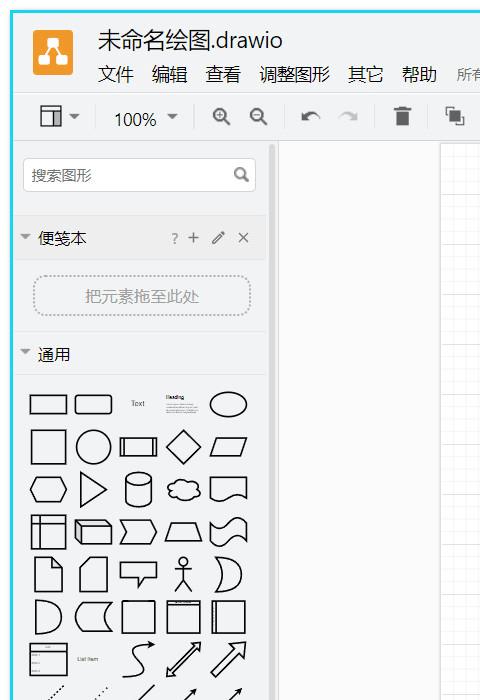Image resolution: width=480 pixels, height=700 pixels.
Task: Undo the last action with the arrow icon
Action: tap(311, 117)
